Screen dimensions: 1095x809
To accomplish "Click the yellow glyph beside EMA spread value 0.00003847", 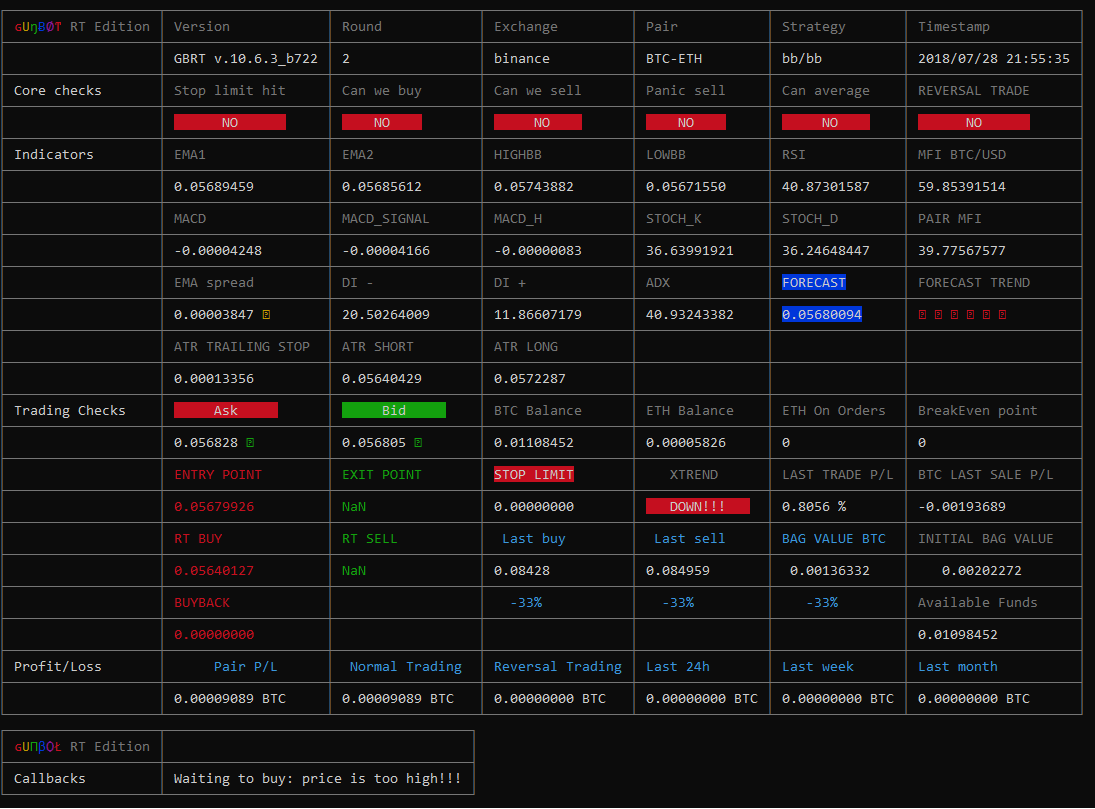I will click(266, 315).
